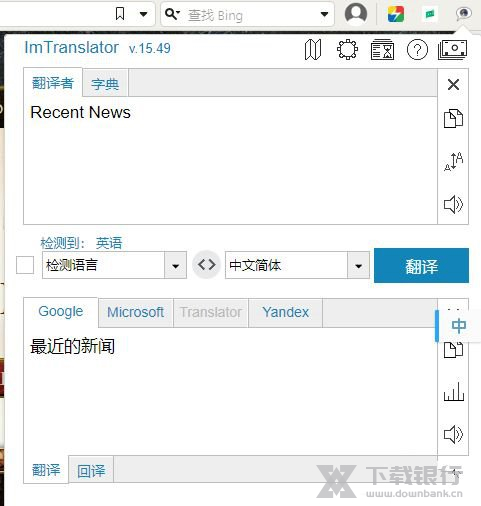Open the bookmark dropdown arrow
The width and height of the screenshot is (481, 506).
pos(143,14)
